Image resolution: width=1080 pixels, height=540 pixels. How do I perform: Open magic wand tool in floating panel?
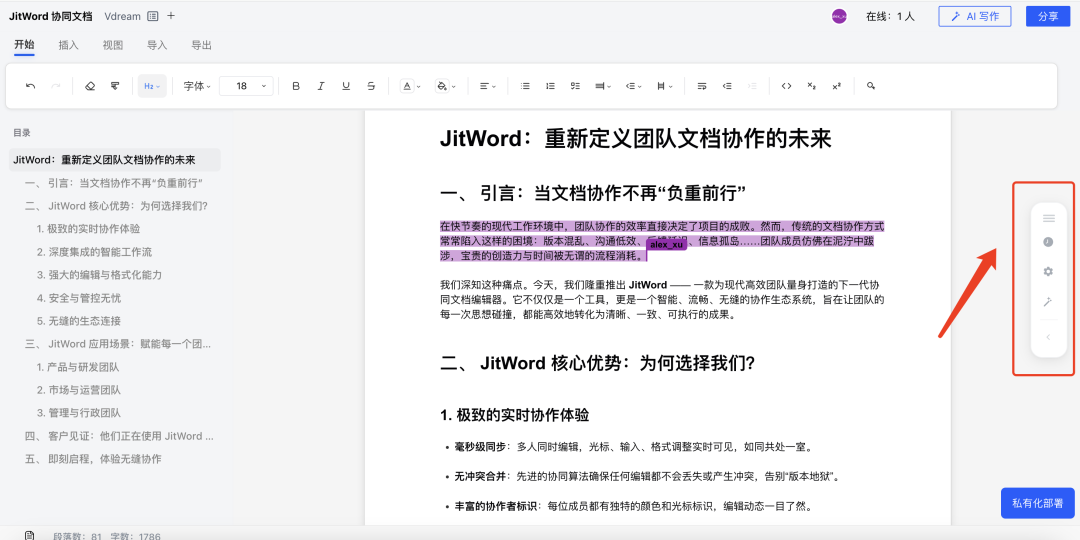pos(1048,301)
